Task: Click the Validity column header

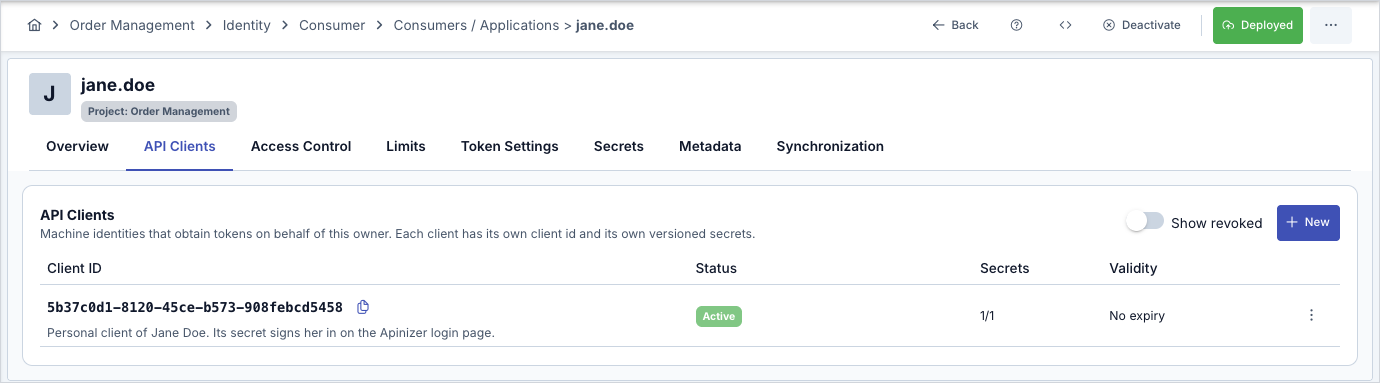Action: pos(1133,268)
